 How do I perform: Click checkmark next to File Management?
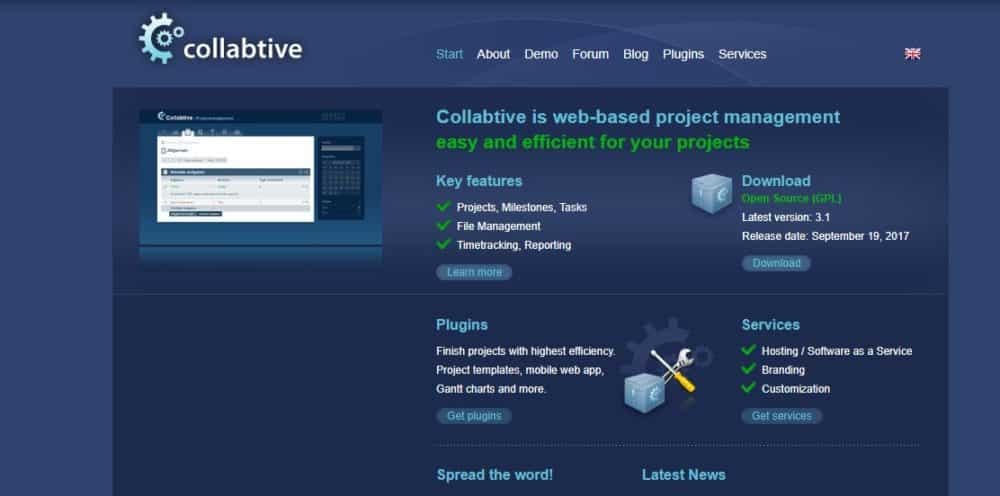(443, 226)
